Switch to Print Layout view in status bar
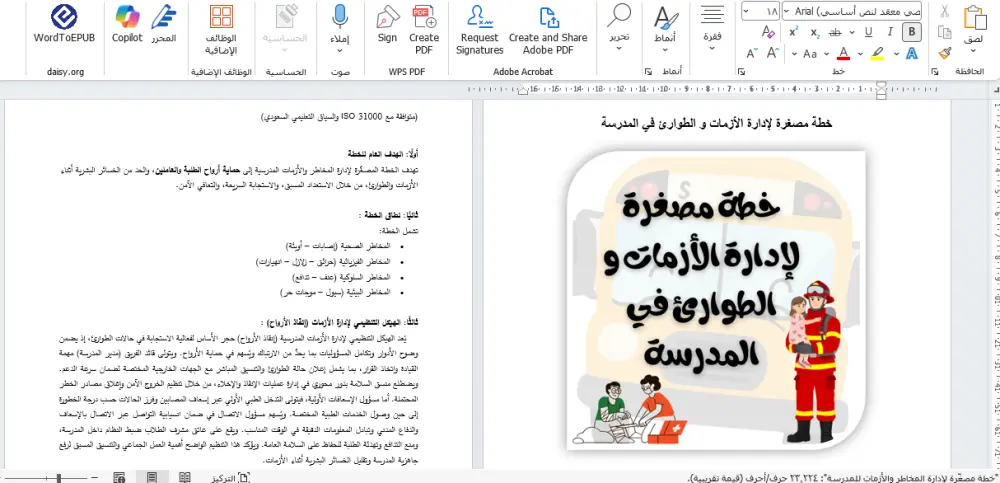This screenshot has width=1000, height=483. pyautogui.click(x=152, y=477)
